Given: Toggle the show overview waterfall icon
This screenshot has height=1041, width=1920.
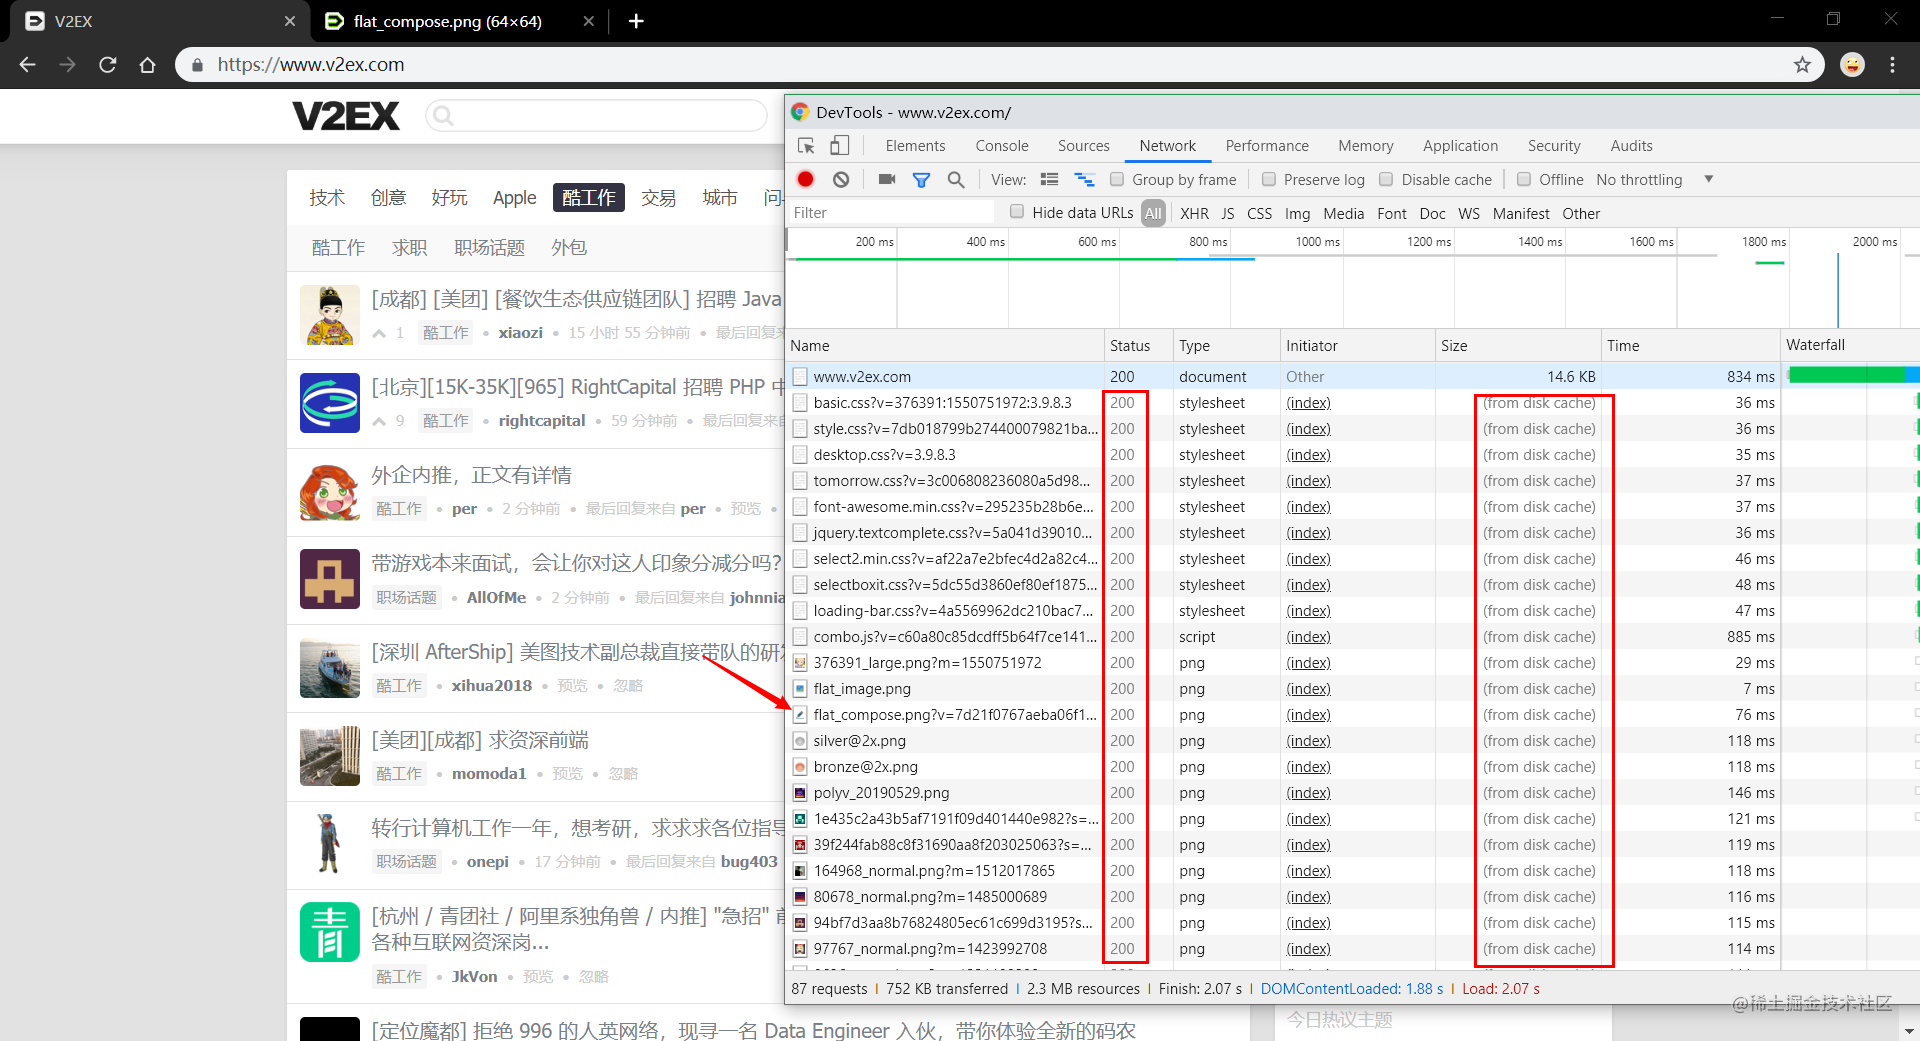Looking at the screenshot, I should (1084, 179).
